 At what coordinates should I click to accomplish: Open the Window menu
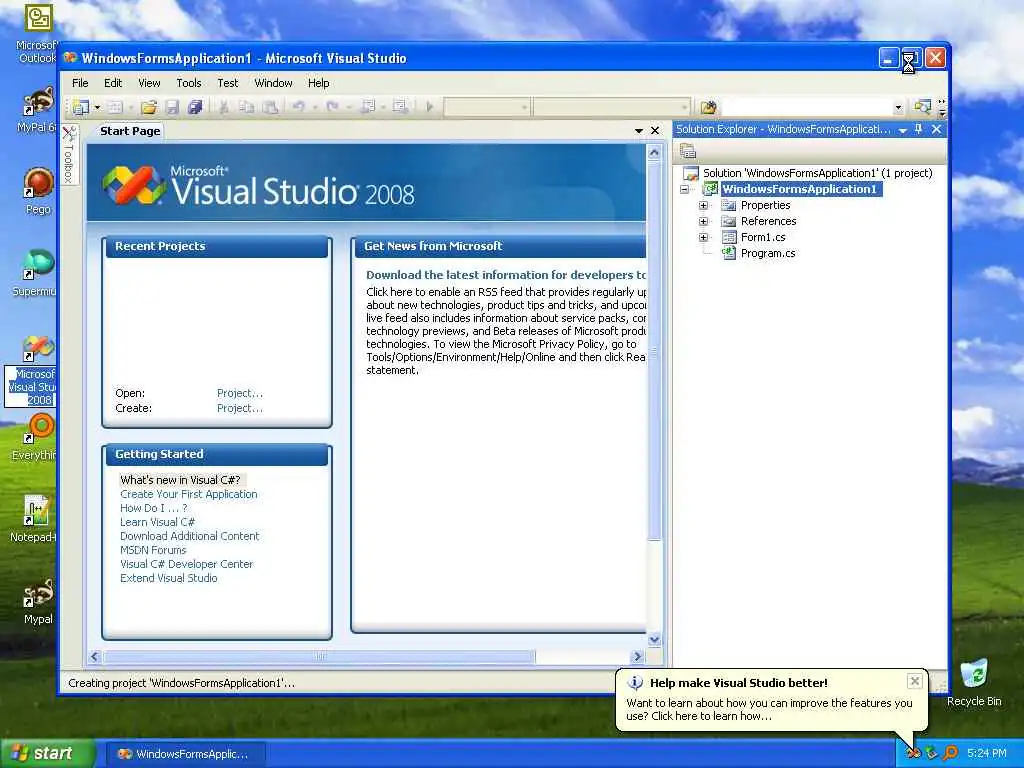pos(273,83)
